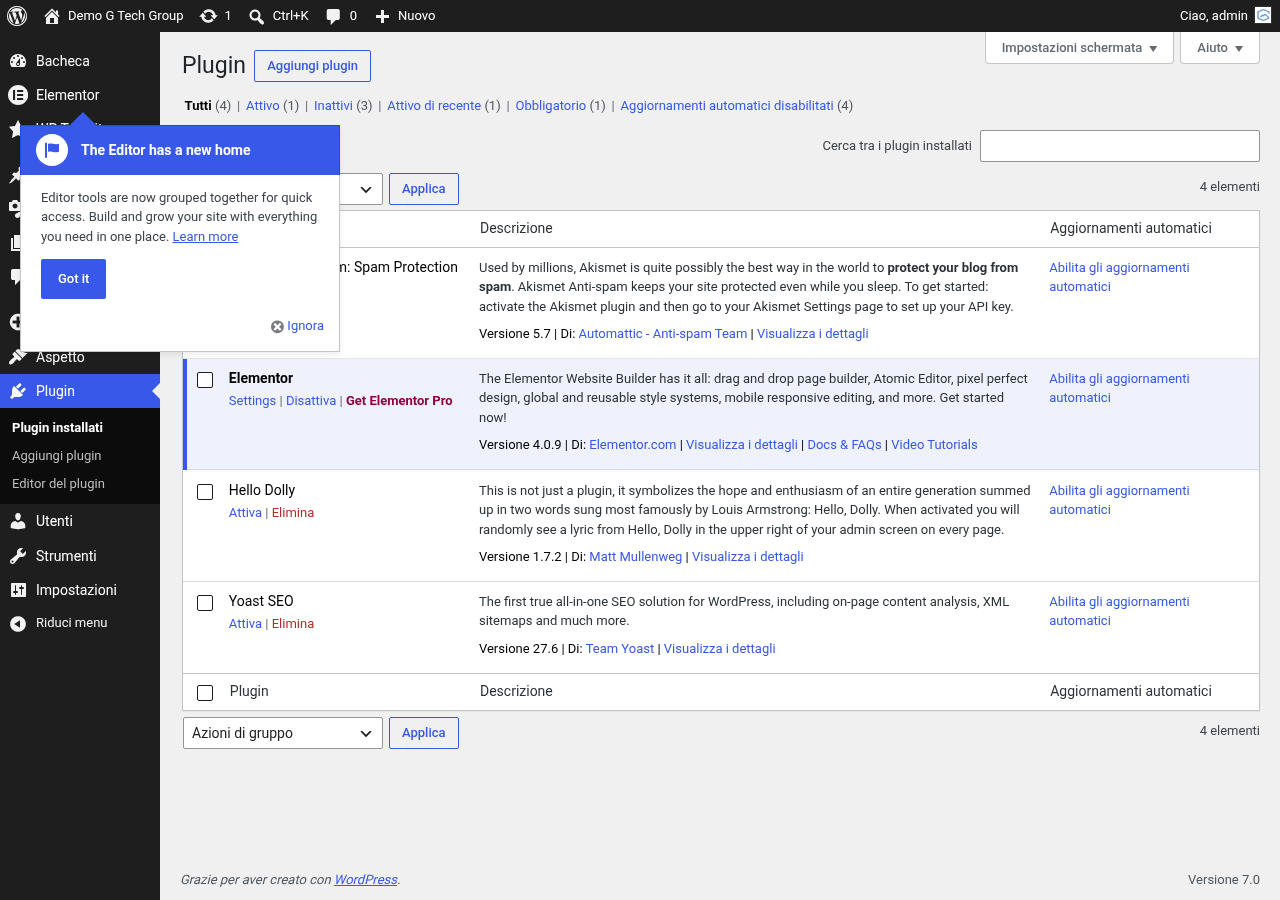
Task: Click Elimina under Yoast SEO
Action: coord(293,624)
